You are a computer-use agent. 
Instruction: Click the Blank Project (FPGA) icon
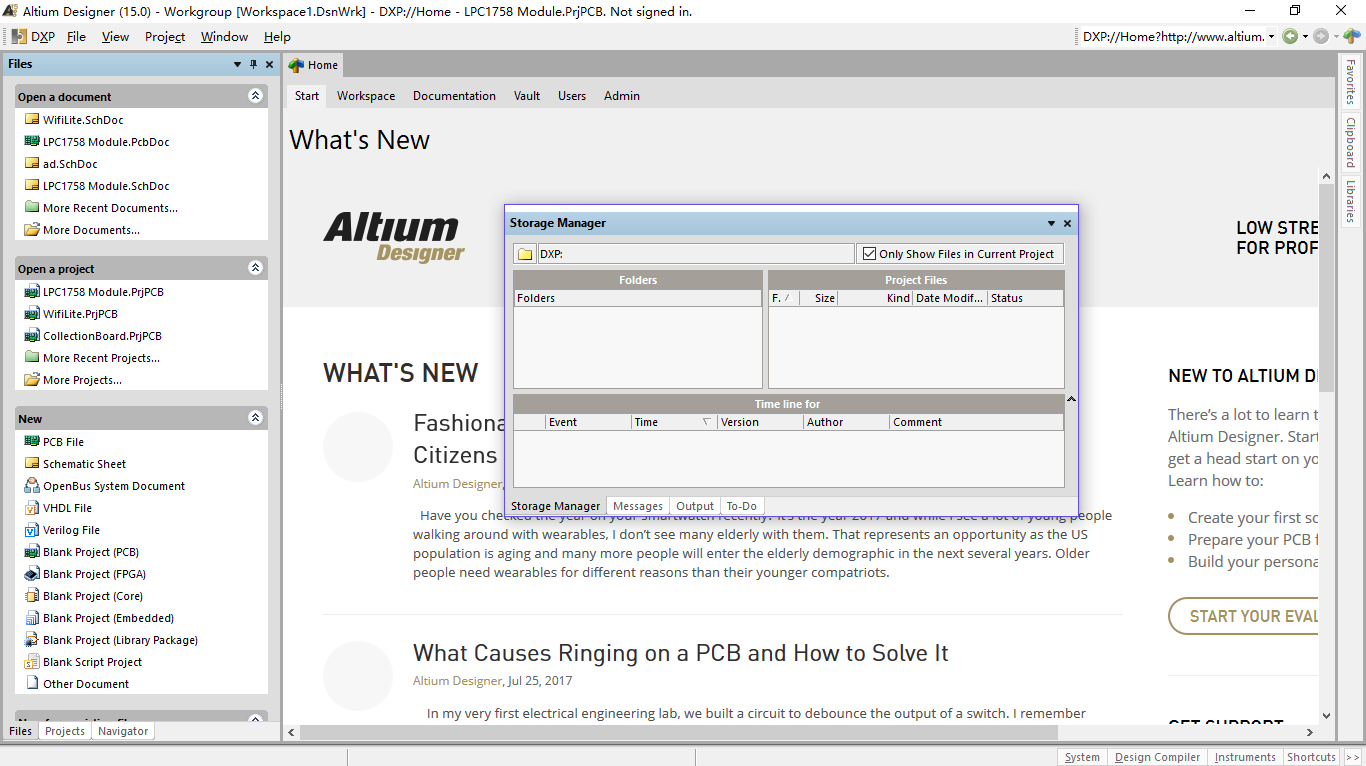coord(32,574)
